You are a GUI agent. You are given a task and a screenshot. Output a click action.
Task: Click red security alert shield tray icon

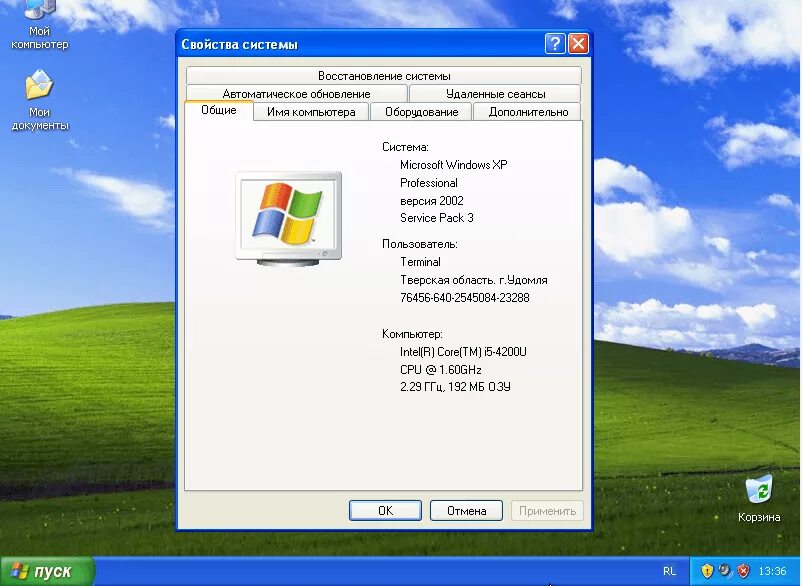tap(743, 571)
